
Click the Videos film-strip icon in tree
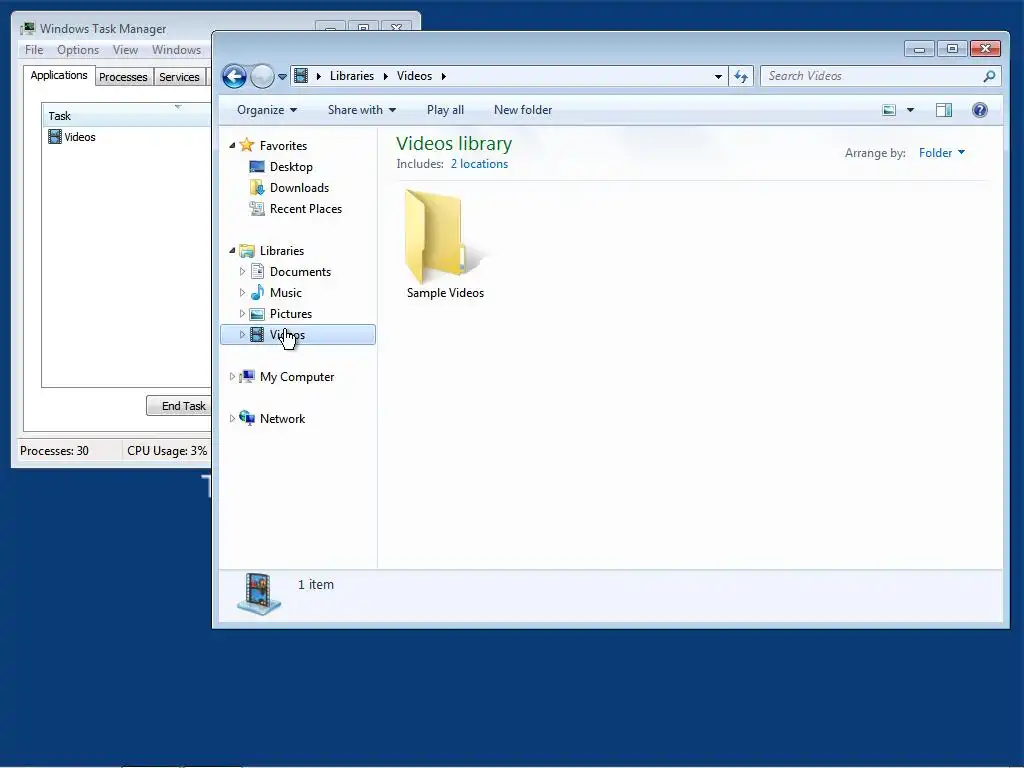(257, 334)
